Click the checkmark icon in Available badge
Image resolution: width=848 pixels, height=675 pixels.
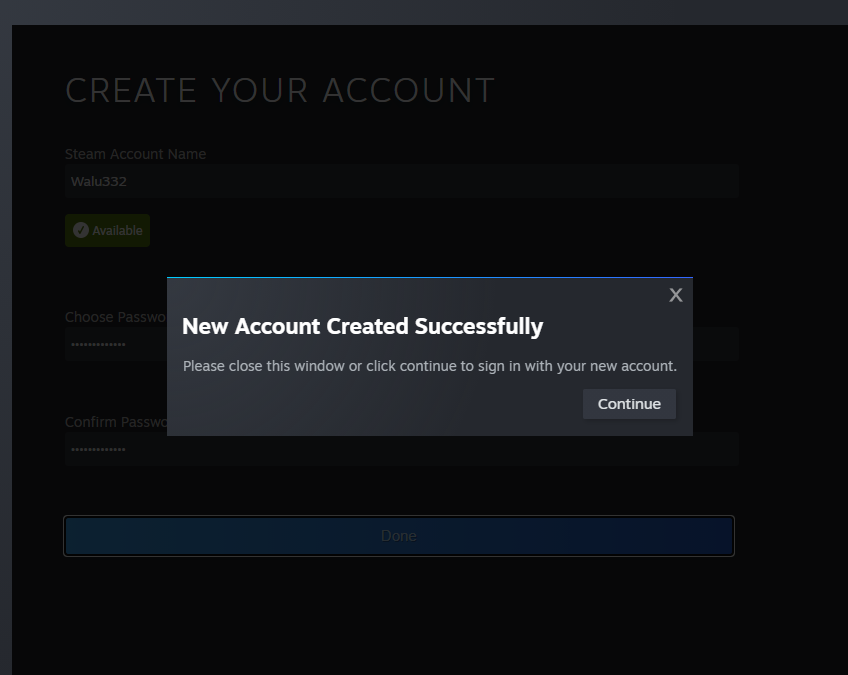pyautogui.click(x=81, y=230)
